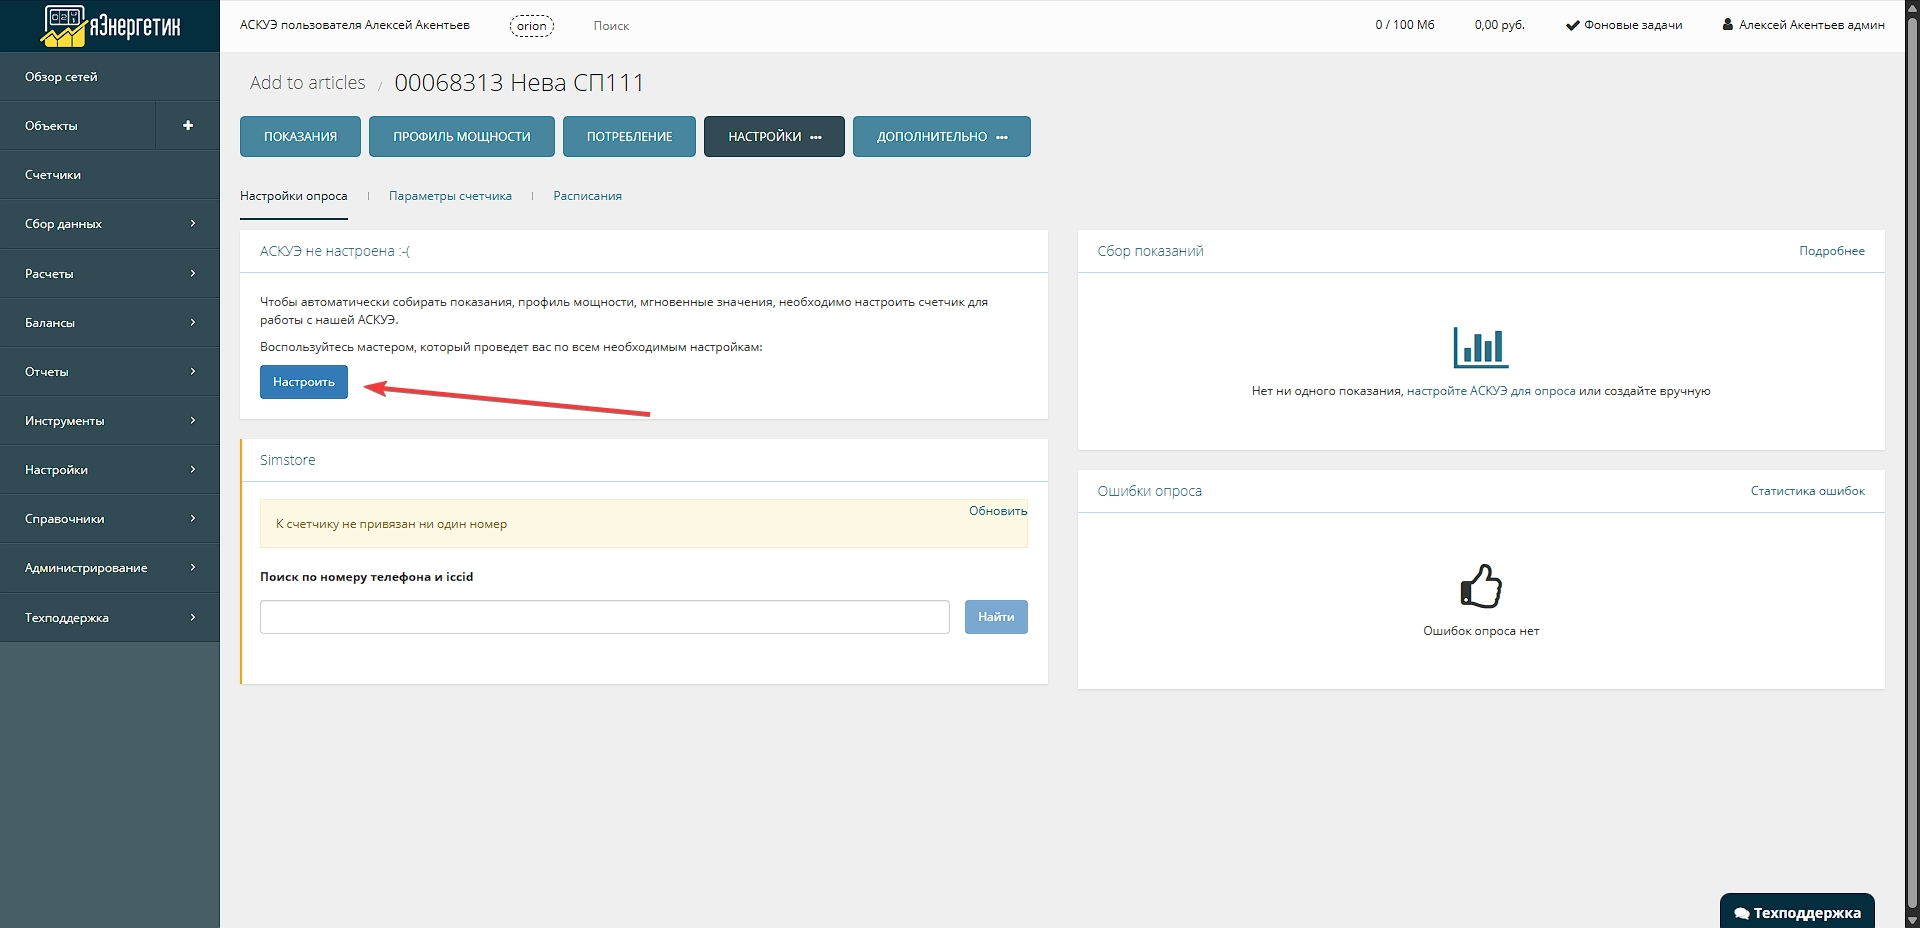Viewport: 1920px width, 928px height.
Task: Open the Техподдержка chat widget
Action: 1797,912
